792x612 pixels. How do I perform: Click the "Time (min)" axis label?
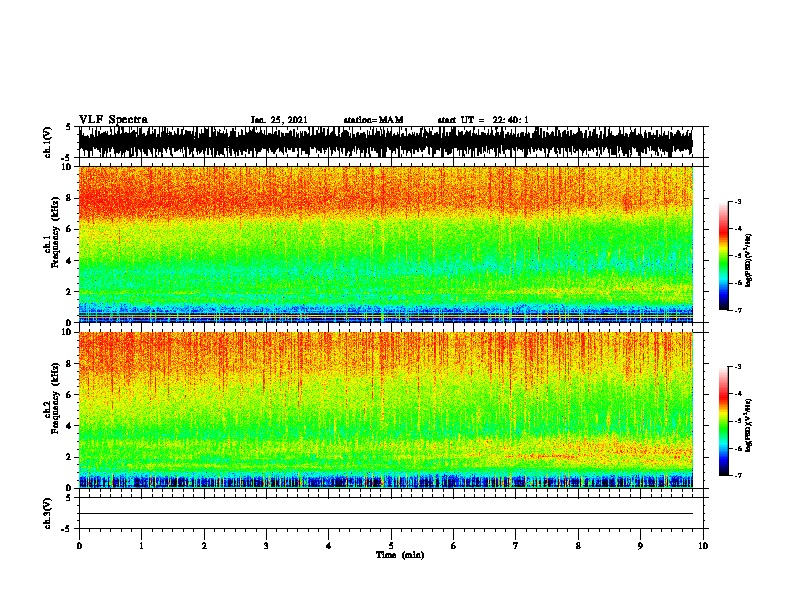(400, 555)
